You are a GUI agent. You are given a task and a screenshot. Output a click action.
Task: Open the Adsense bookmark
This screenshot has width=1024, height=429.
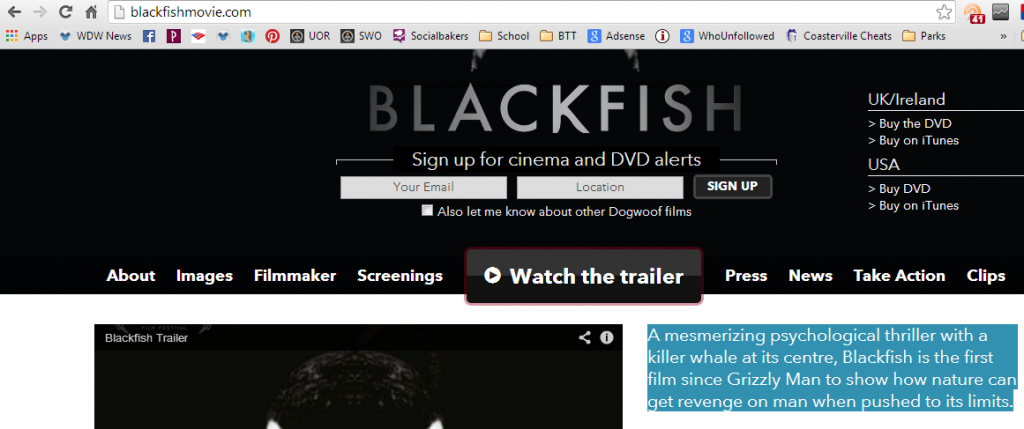coord(616,36)
